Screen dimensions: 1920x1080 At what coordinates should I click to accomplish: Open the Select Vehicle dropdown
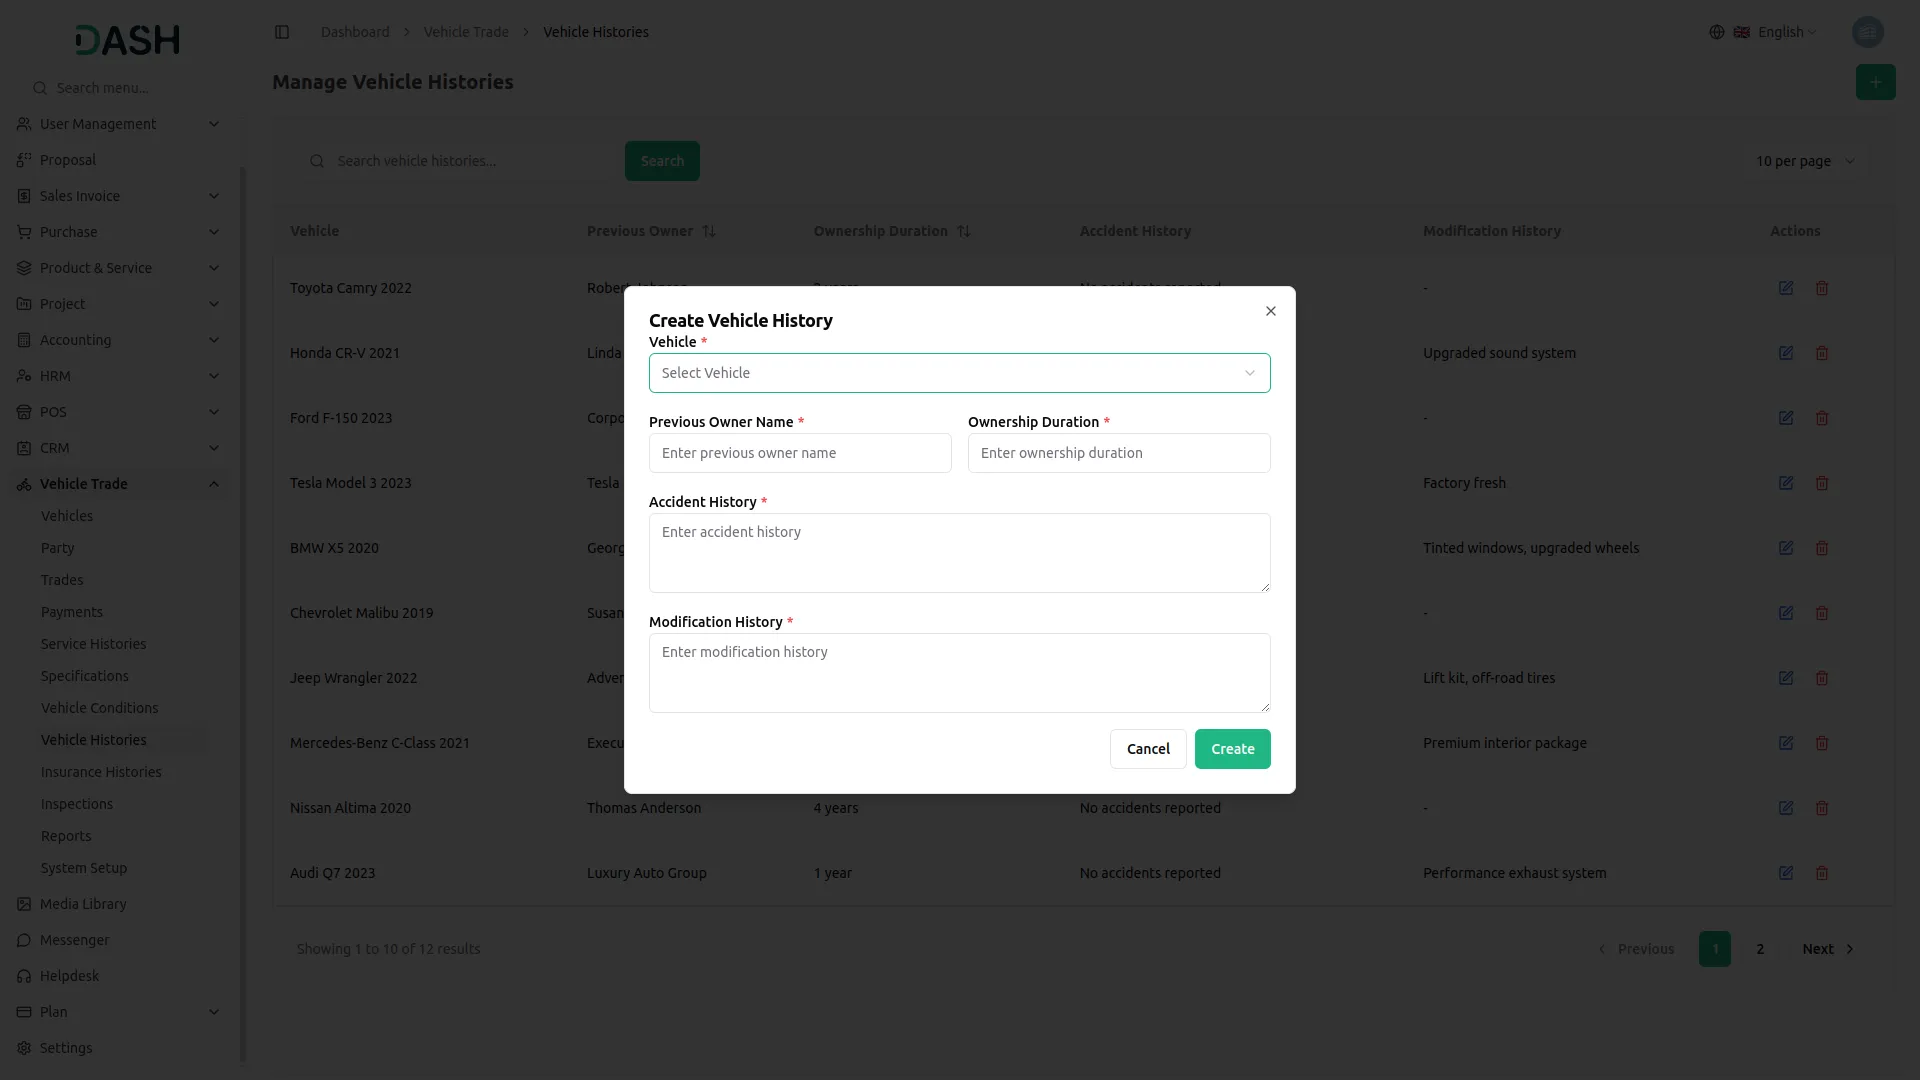(959, 373)
